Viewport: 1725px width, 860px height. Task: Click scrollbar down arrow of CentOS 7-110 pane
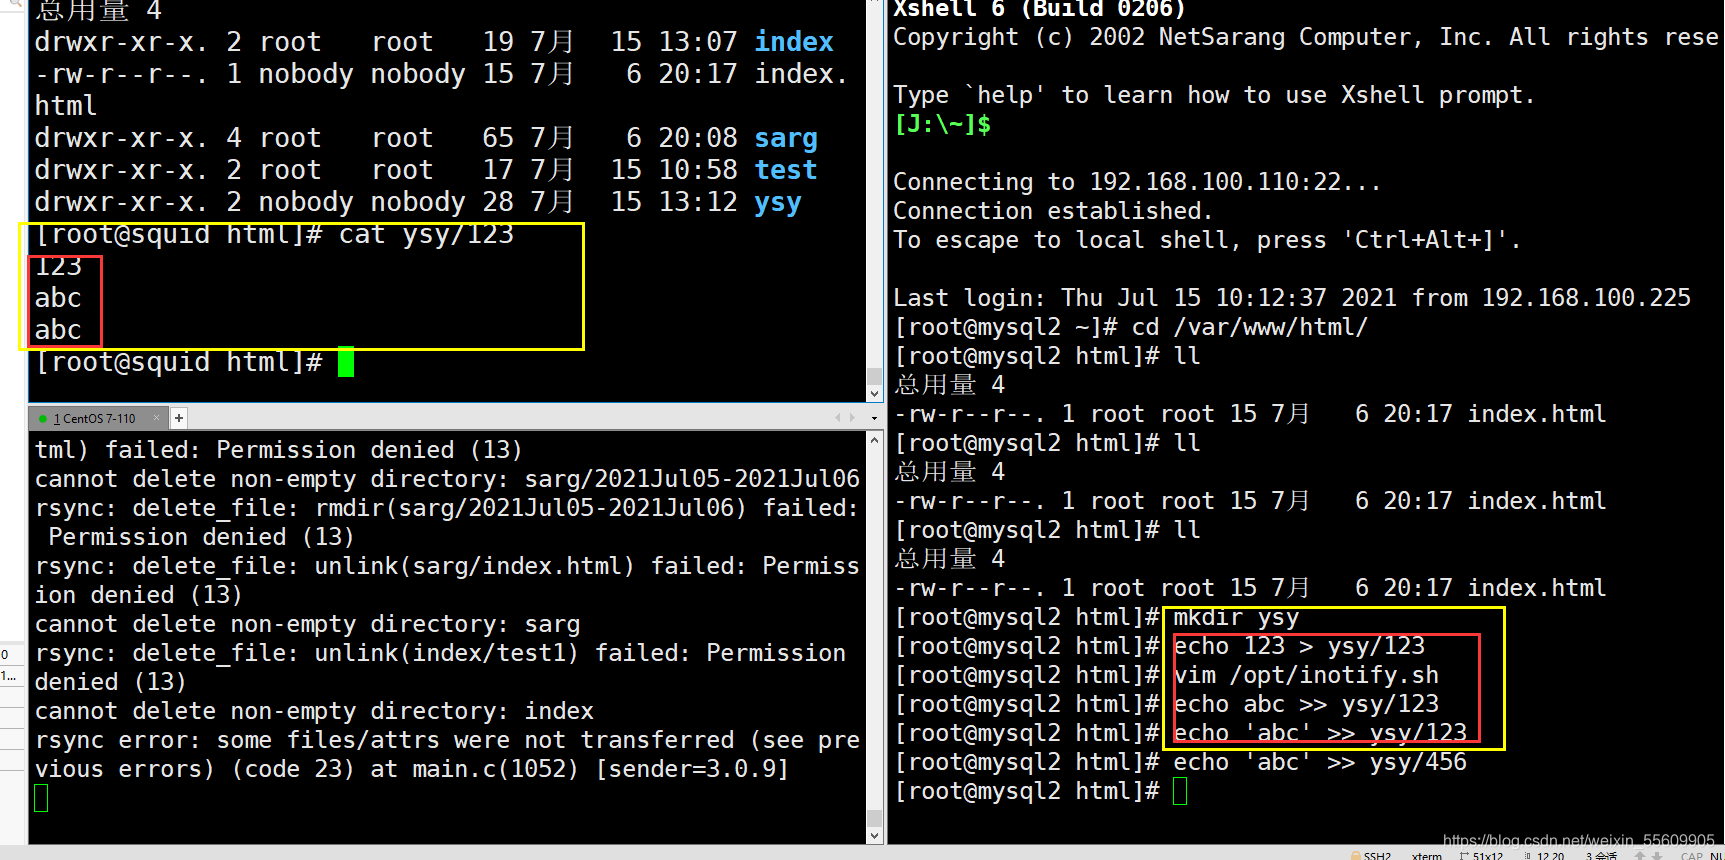pos(874,835)
